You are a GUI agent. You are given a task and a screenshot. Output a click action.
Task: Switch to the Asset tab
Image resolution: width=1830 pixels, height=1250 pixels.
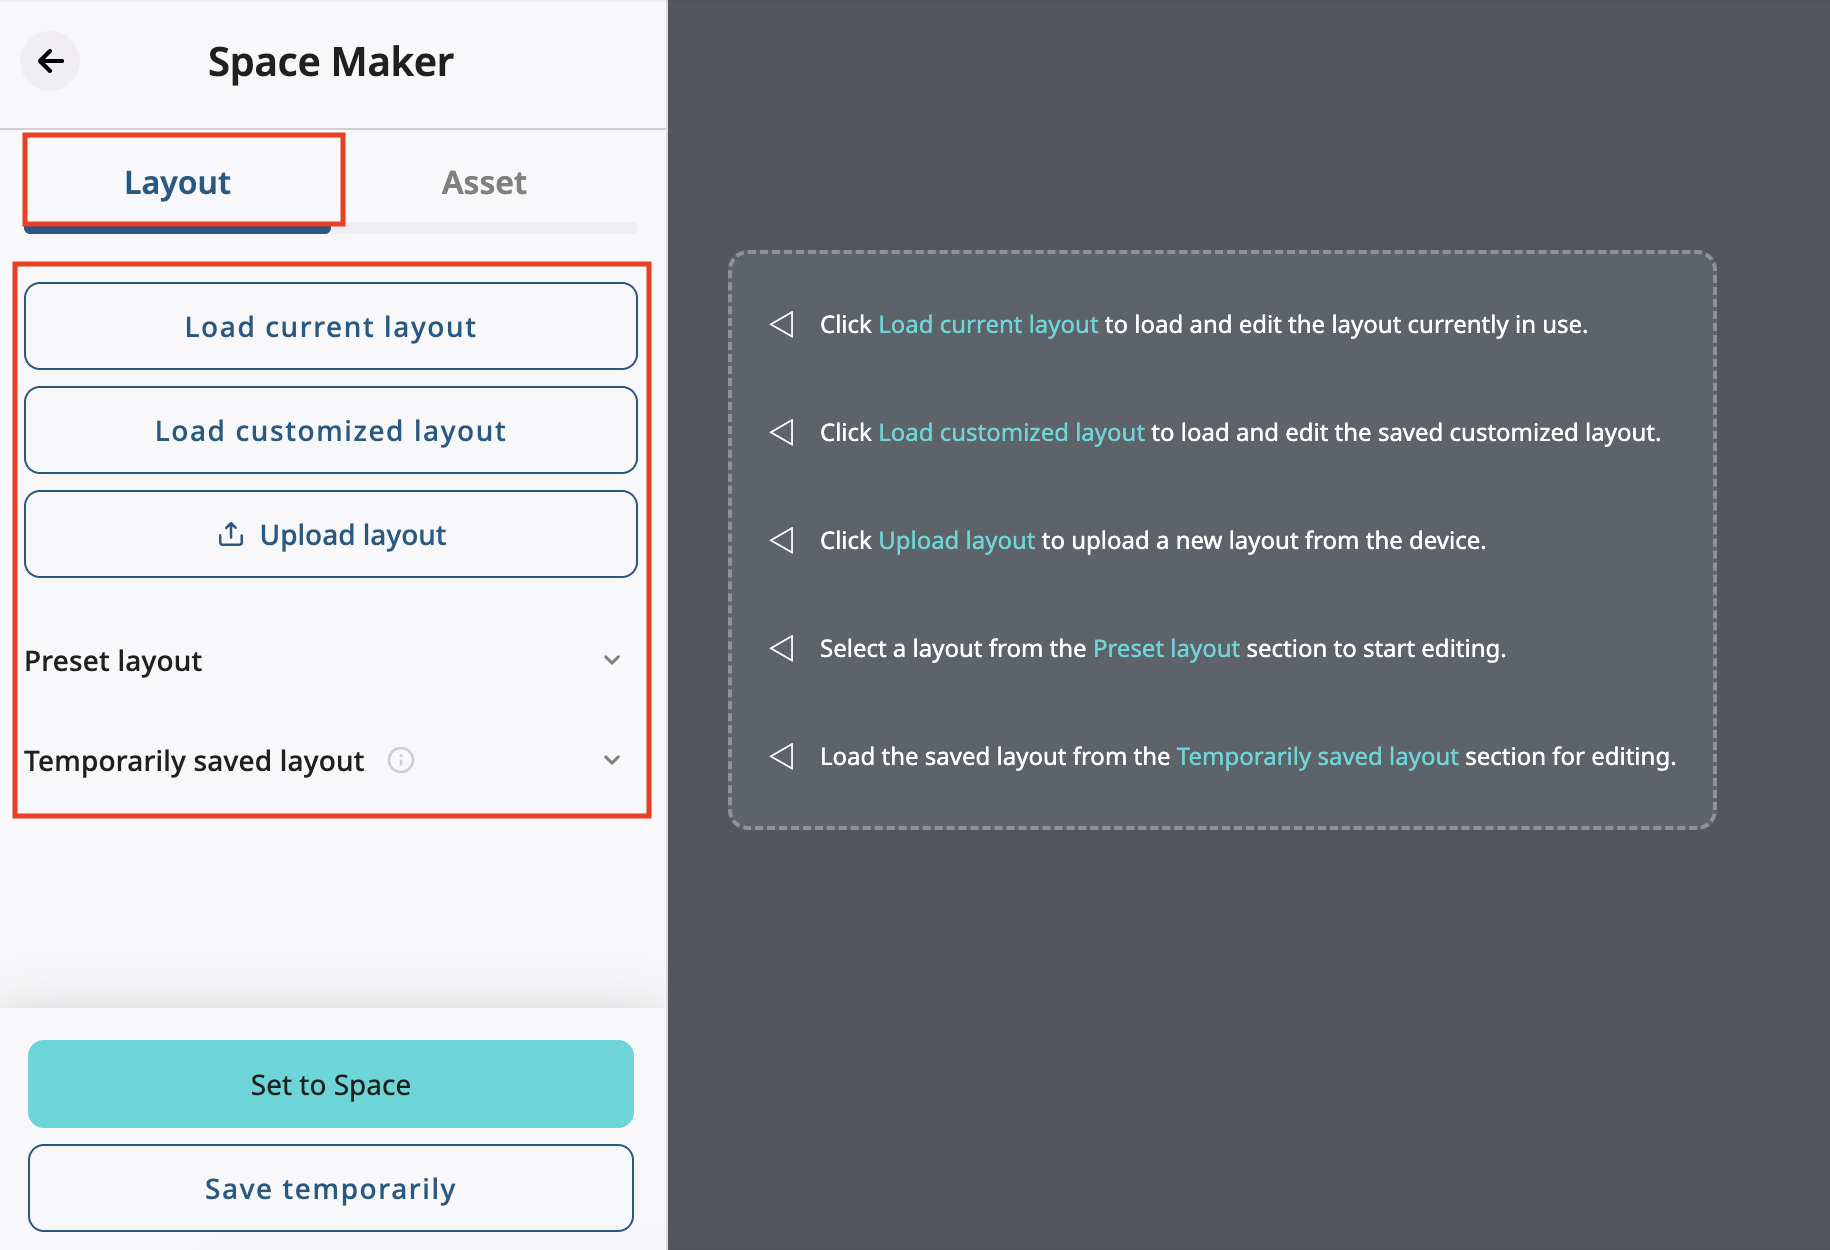point(484,182)
